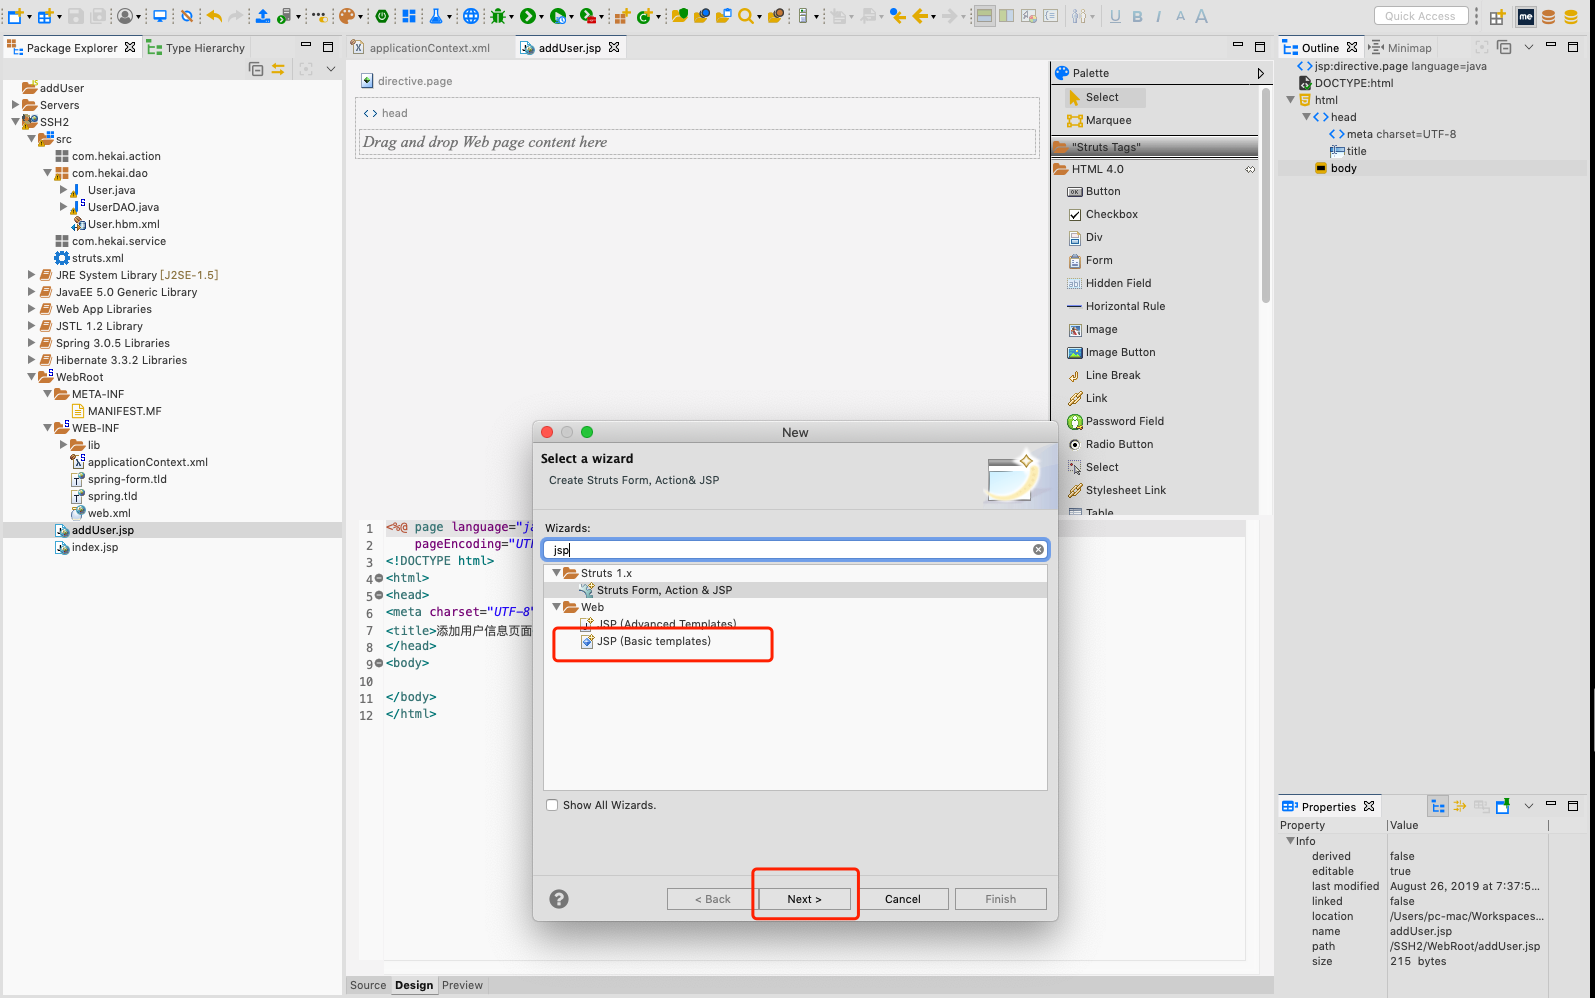This screenshot has height=998, width=1595.
Task: Toggle Link with Editor in Package Explorer
Action: pyautogui.click(x=278, y=69)
